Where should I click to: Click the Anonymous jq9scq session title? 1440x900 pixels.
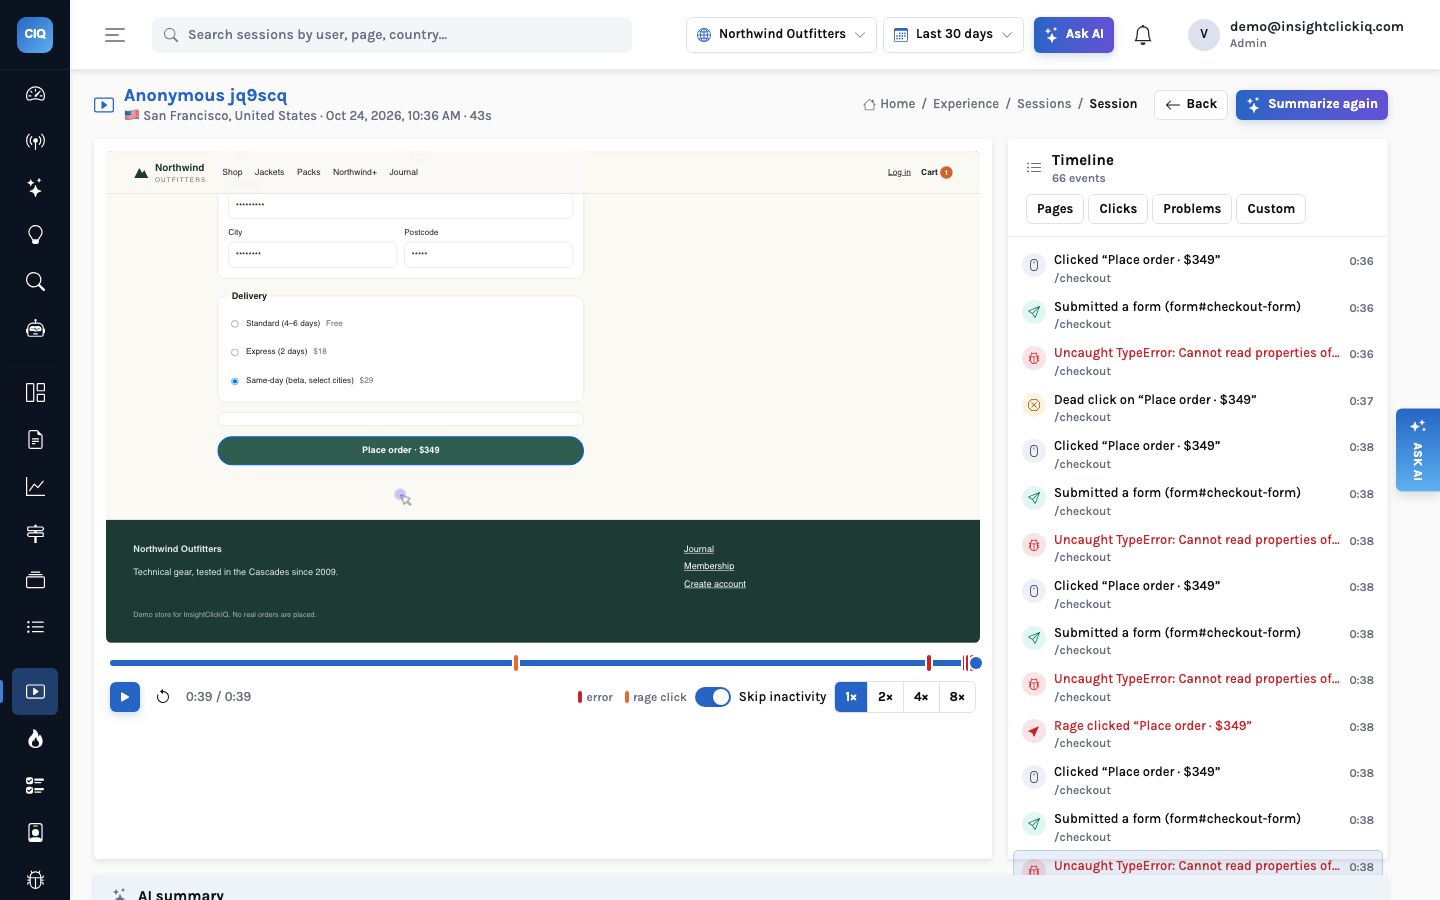(205, 95)
